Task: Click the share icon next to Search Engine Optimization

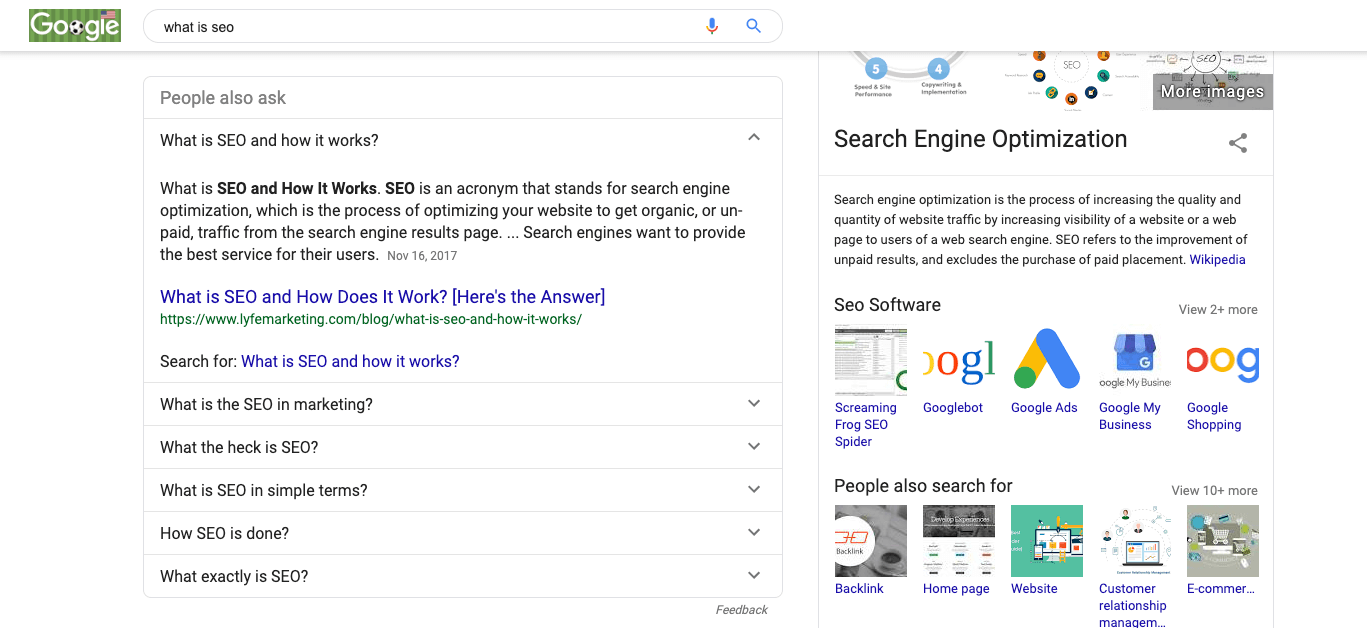Action: tap(1238, 143)
